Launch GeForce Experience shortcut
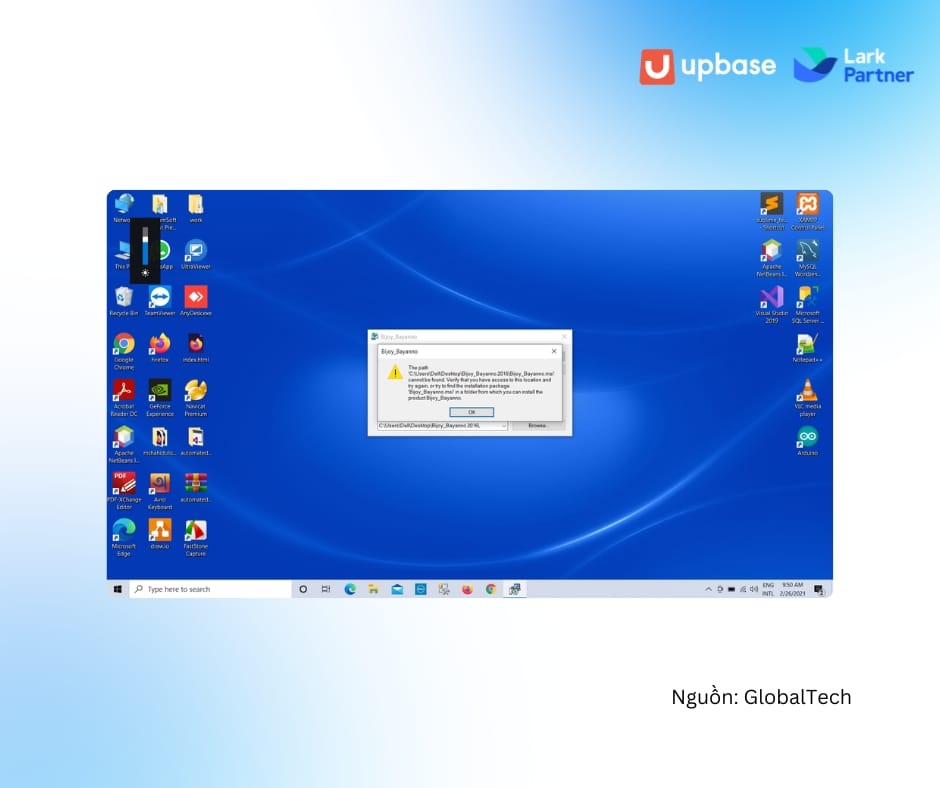Viewport: 940px width, 788px height. click(x=159, y=398)
